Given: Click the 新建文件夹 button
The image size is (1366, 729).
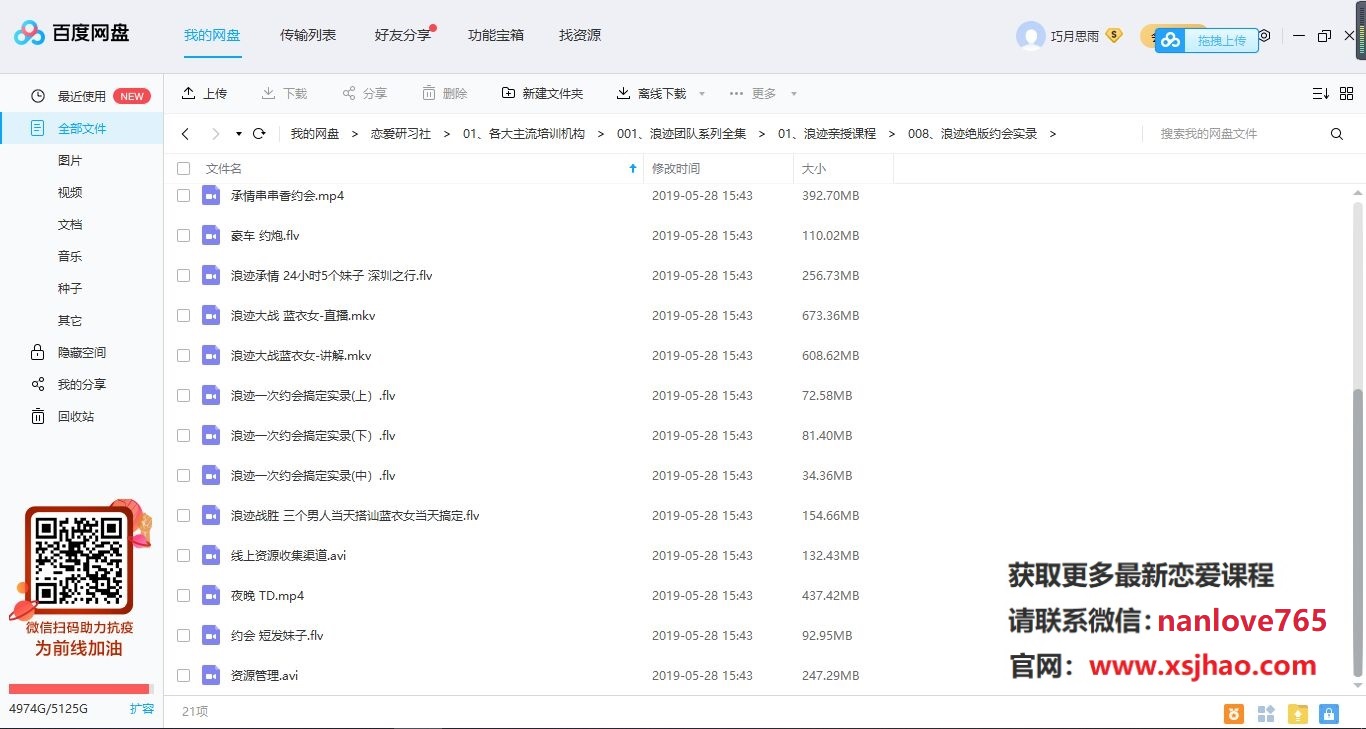Looking at the screenshot, I should (x=542, y=93).
